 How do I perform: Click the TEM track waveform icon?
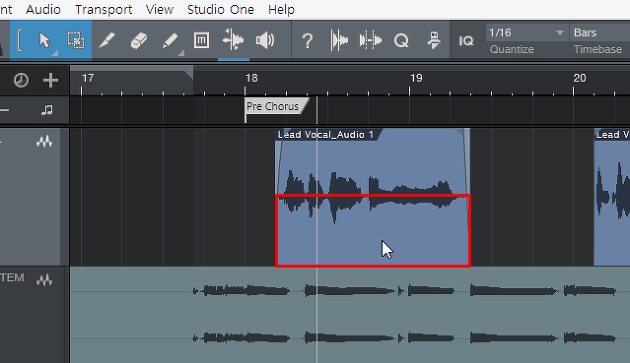tap(44, 280)
